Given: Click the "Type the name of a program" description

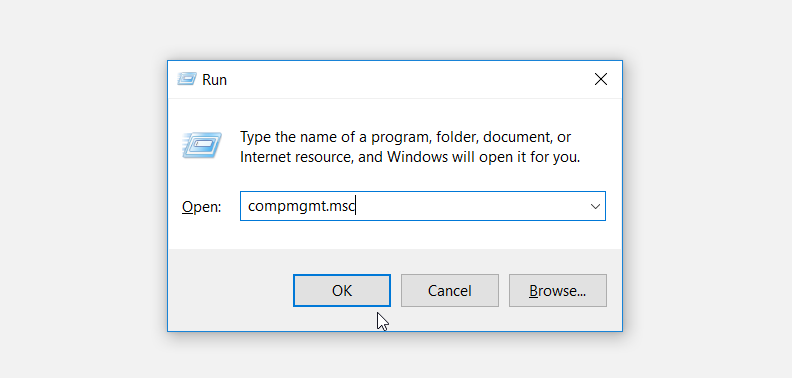Looking at the screenshot, I should tap(410, 147).
